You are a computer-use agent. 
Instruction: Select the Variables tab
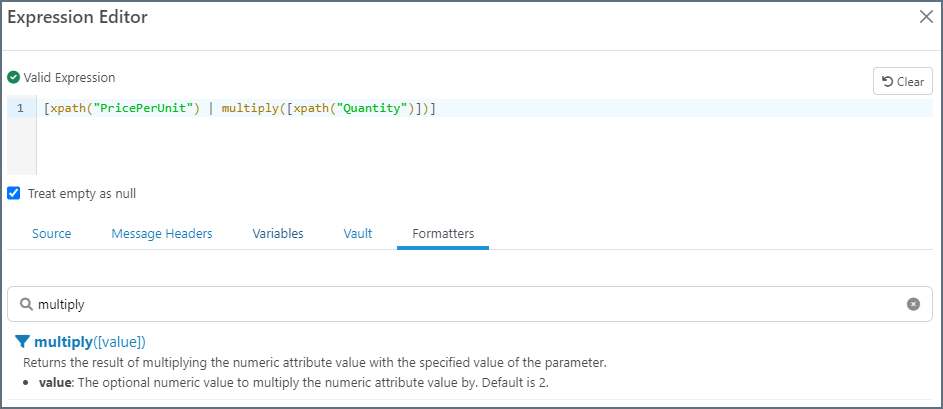coord(278,233)
